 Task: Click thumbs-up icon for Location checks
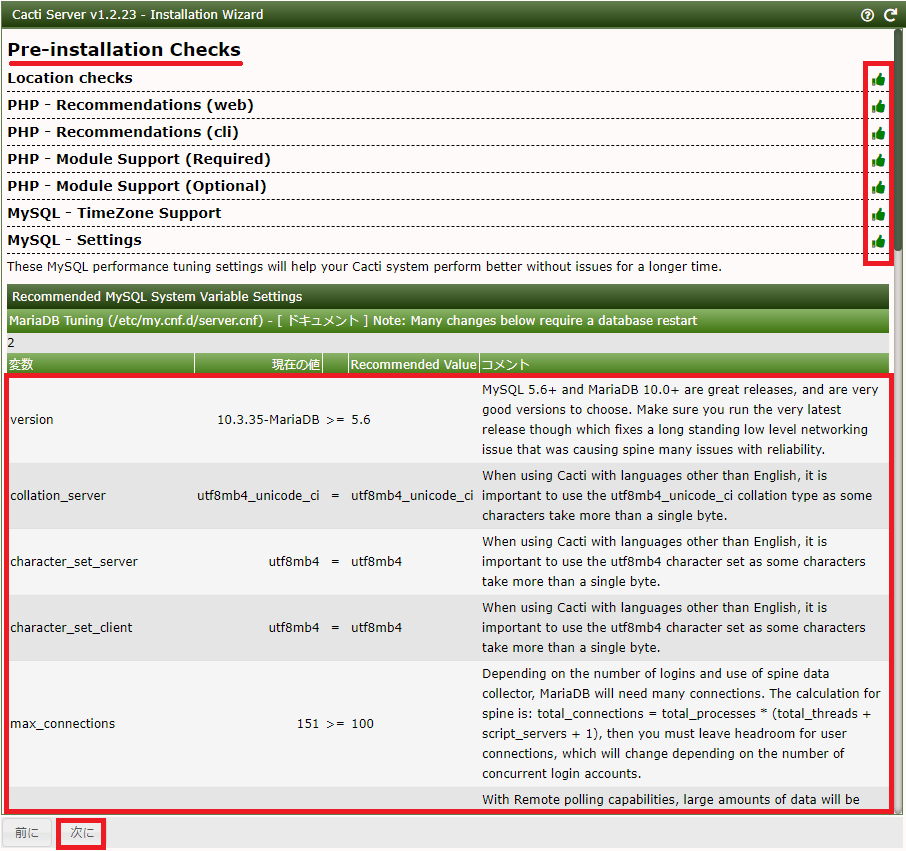click(878, 79)
